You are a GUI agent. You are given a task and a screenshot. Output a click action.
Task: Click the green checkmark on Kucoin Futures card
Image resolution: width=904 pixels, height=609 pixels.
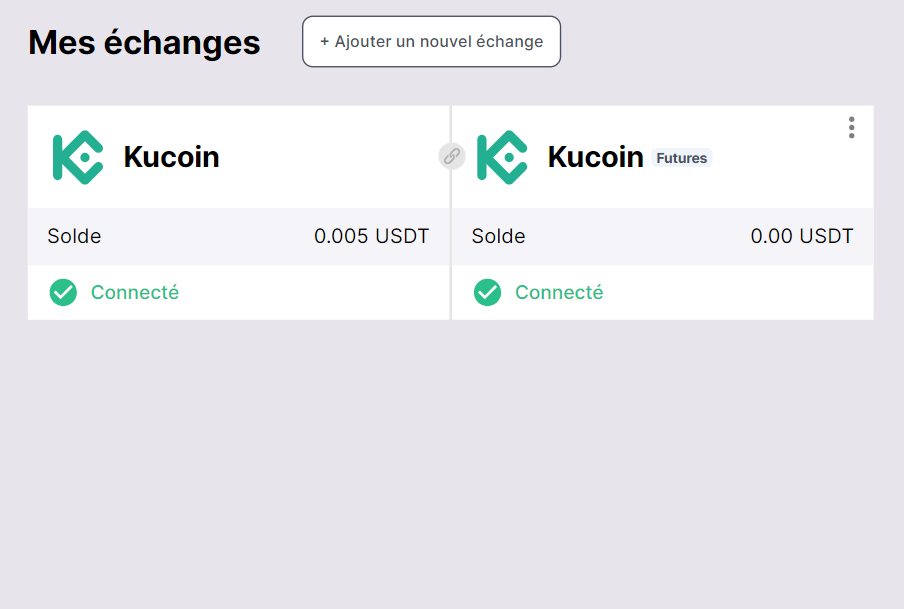click(x=487, y=292)
